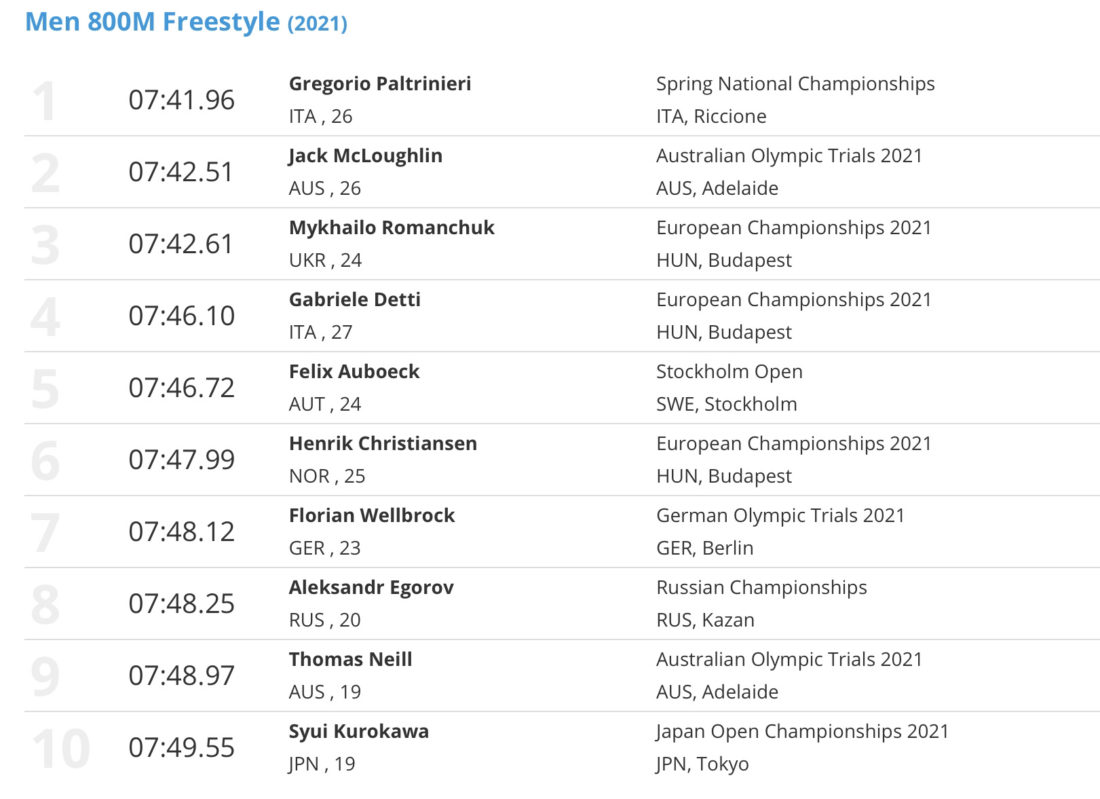This screenshot has height=799, width=1100.
Task: Select the top time 07:41.96
Action: [181, 100]
